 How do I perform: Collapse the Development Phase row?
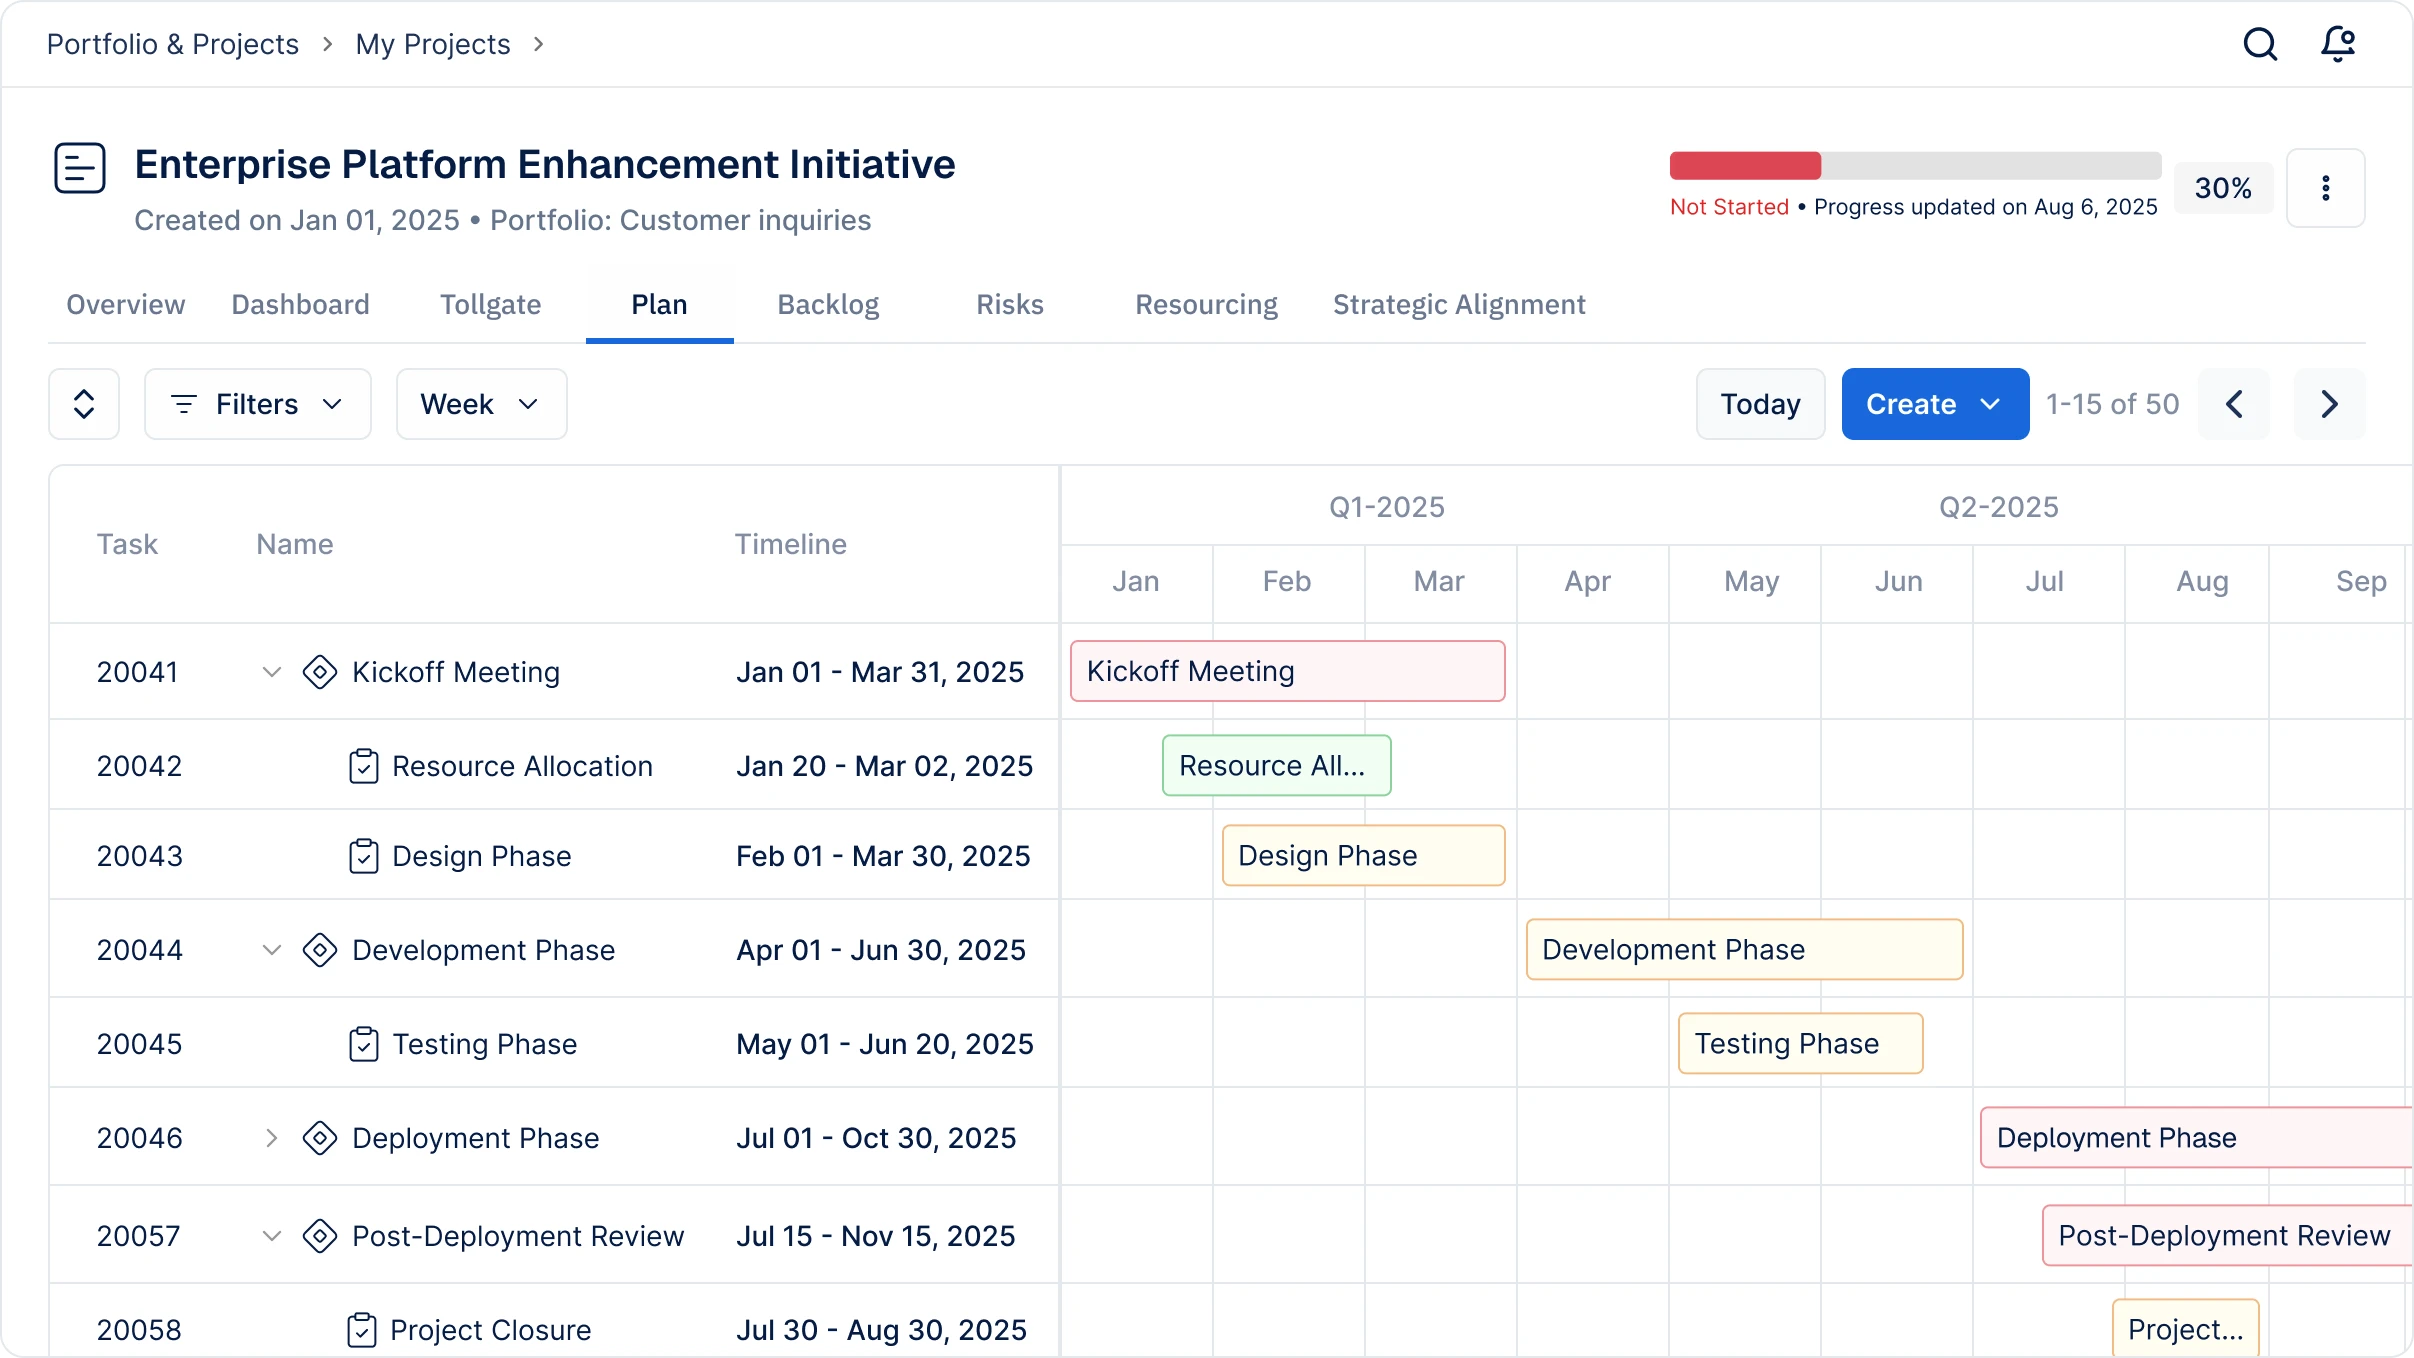pos(271,950)
